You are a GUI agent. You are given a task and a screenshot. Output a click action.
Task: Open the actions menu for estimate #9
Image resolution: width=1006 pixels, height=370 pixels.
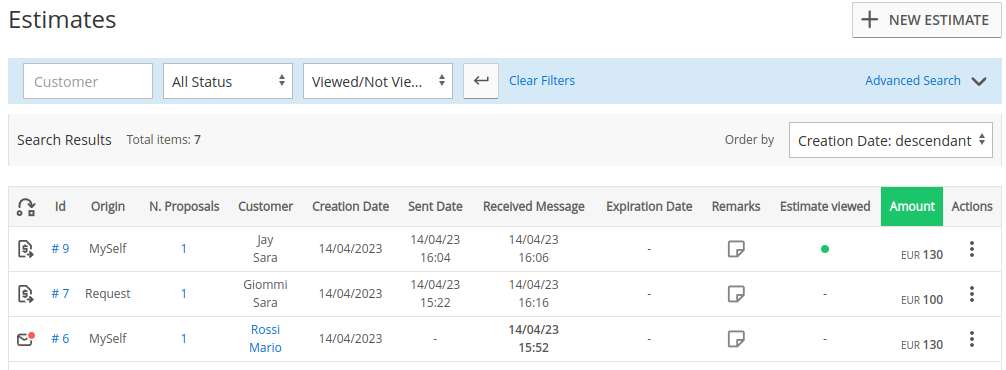click(972, 249)
